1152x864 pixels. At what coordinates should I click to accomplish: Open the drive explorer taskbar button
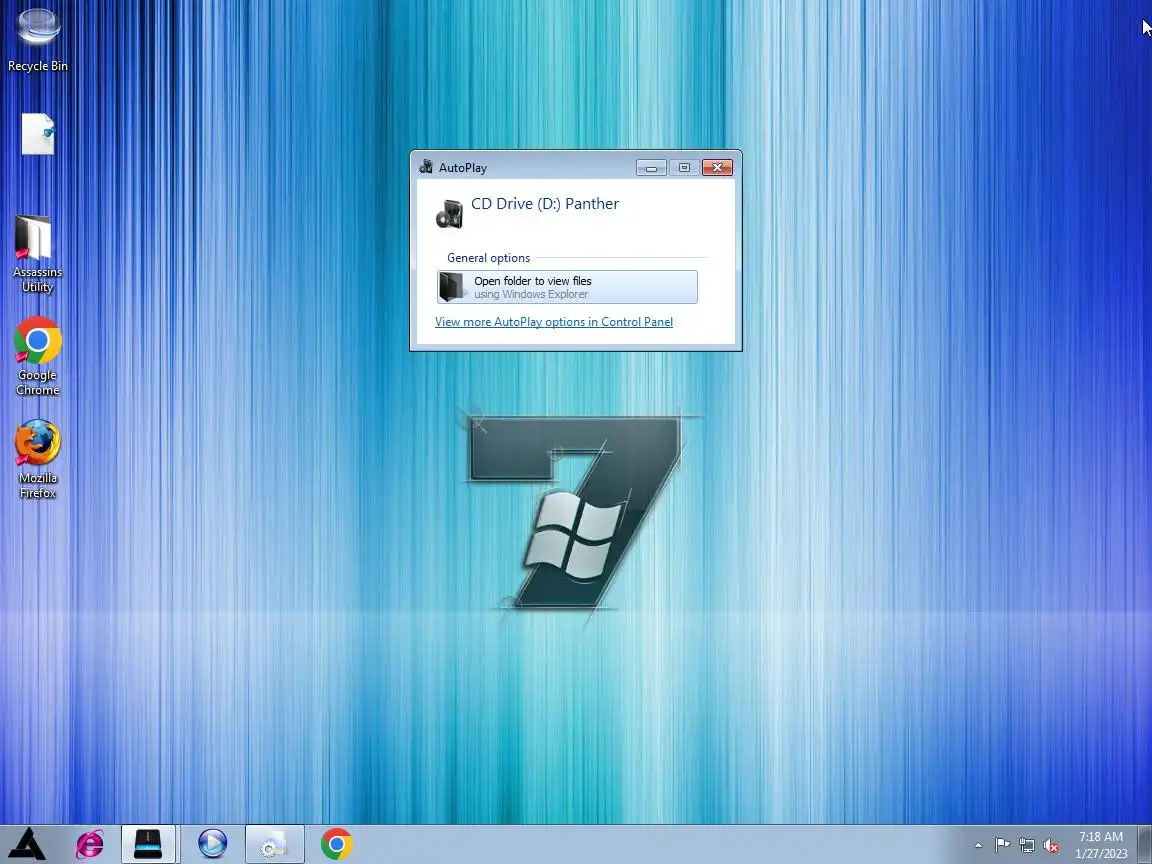click(148, 844)
